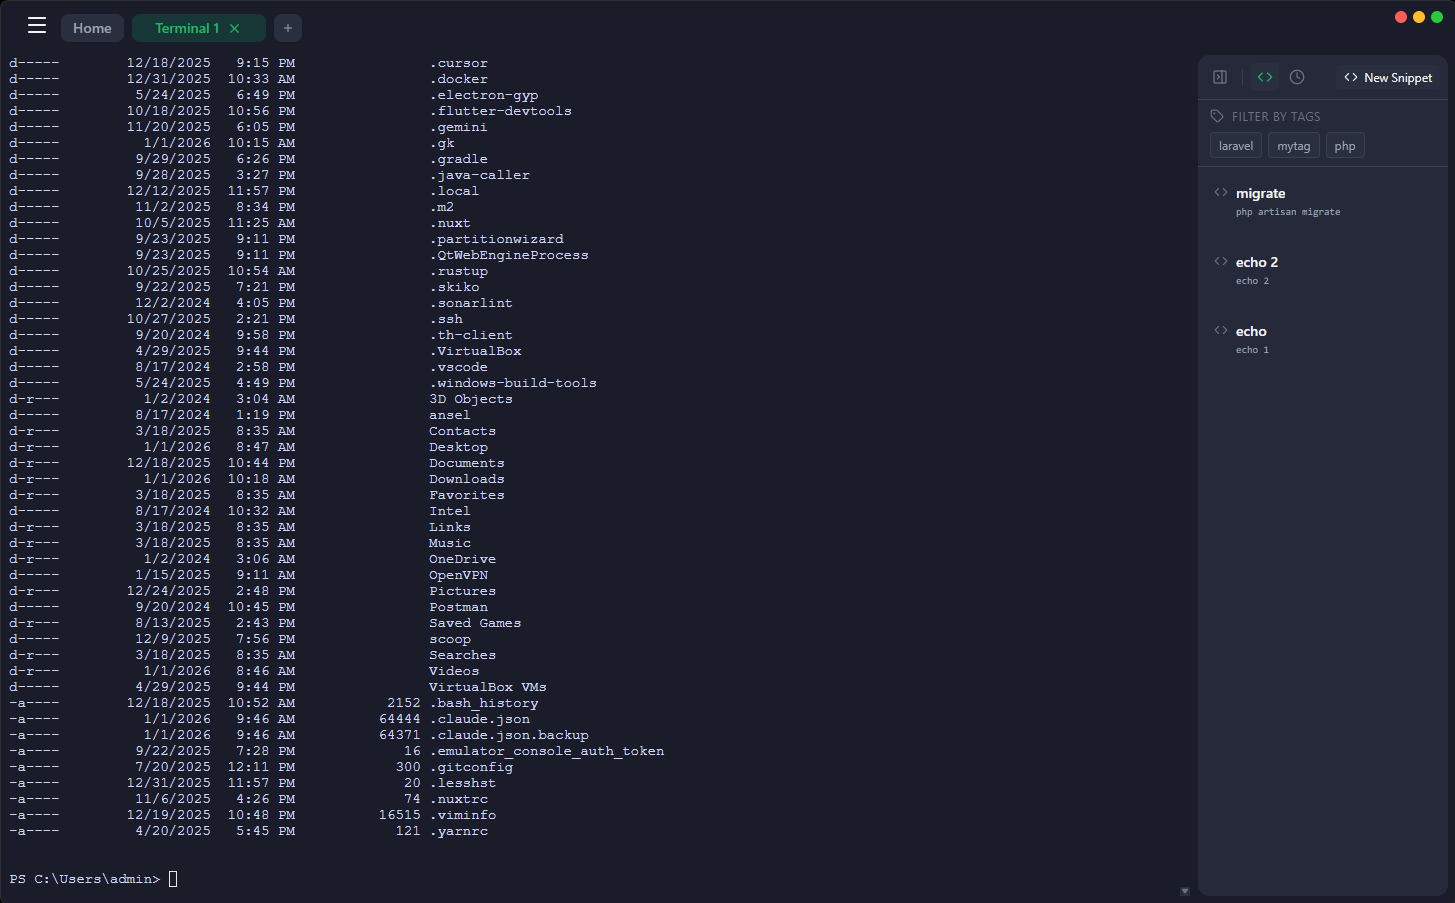
Task: Click the tag icon beside FILTER BY TAGS
Action: pos(1216,116)
